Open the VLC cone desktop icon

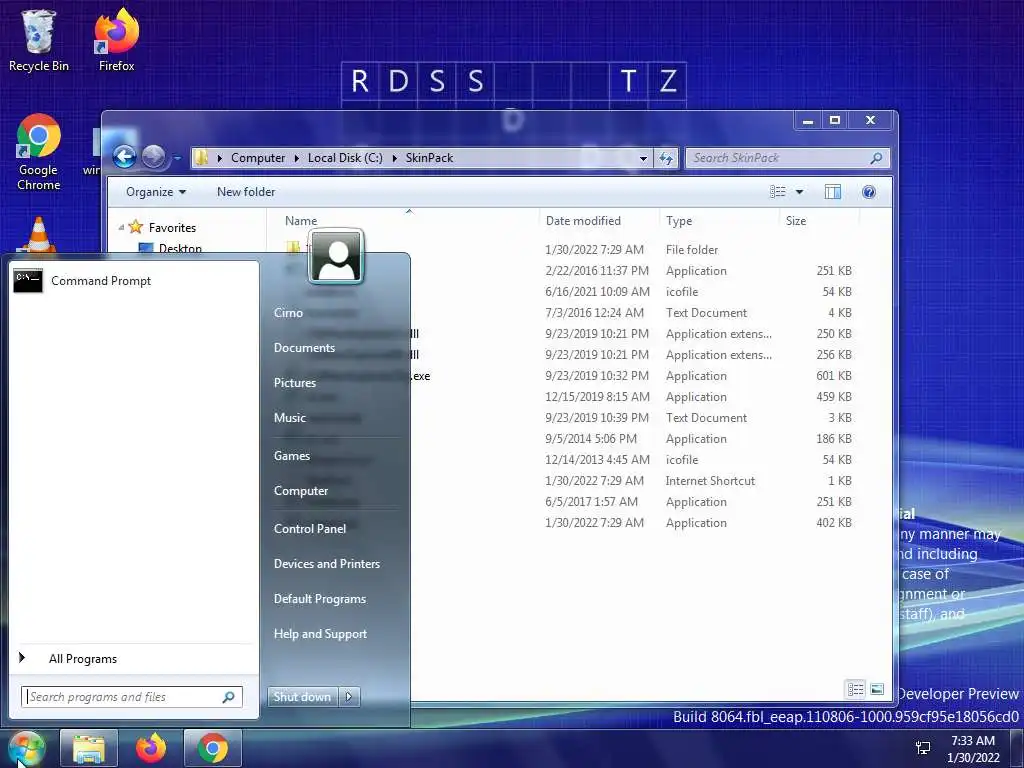click(39, 234)
